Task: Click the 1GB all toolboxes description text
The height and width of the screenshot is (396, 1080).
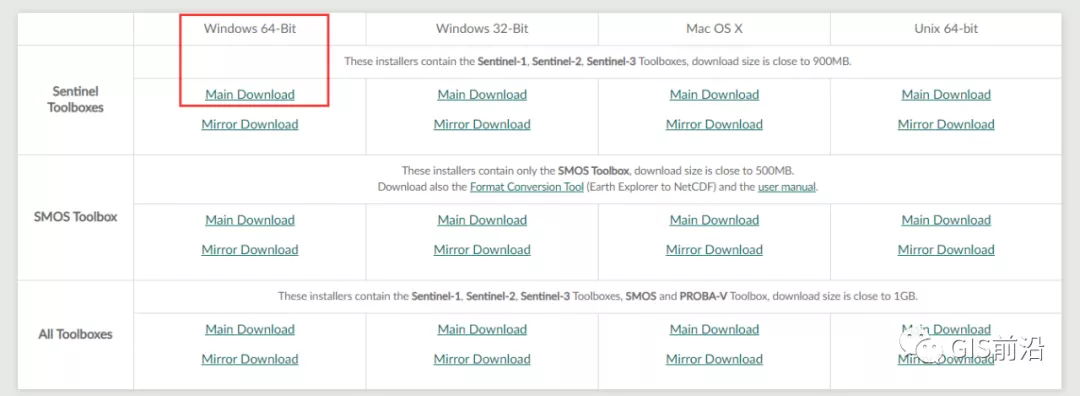Action: tap(598, 297)
